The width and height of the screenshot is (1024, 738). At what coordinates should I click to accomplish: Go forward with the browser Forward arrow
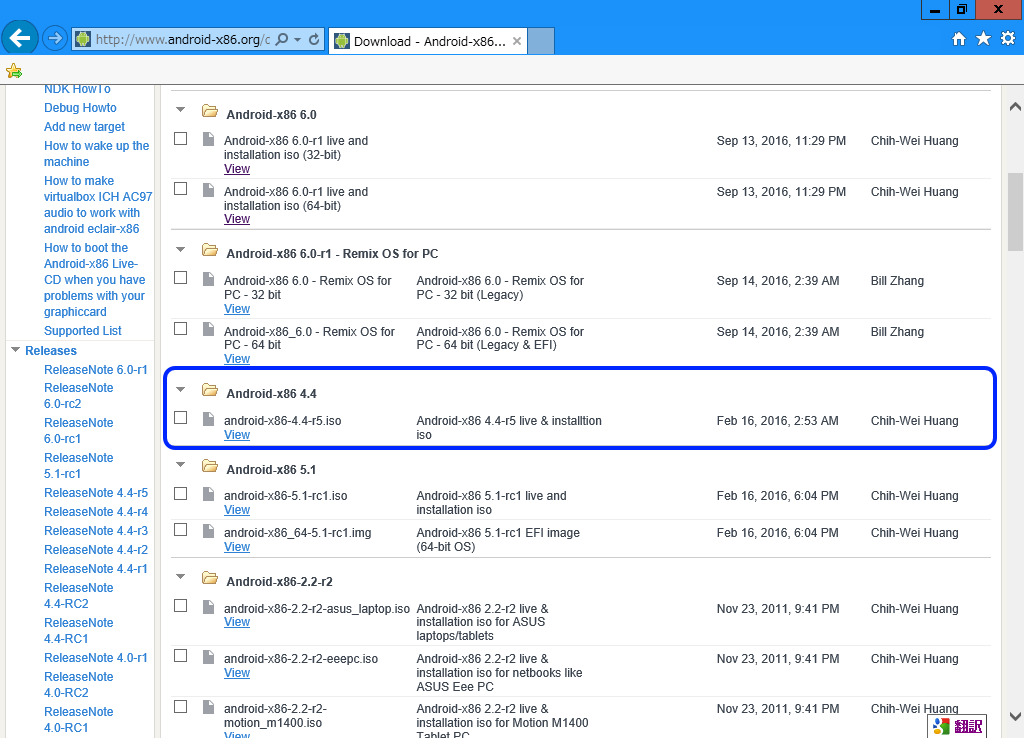click(x=55, y=39)
